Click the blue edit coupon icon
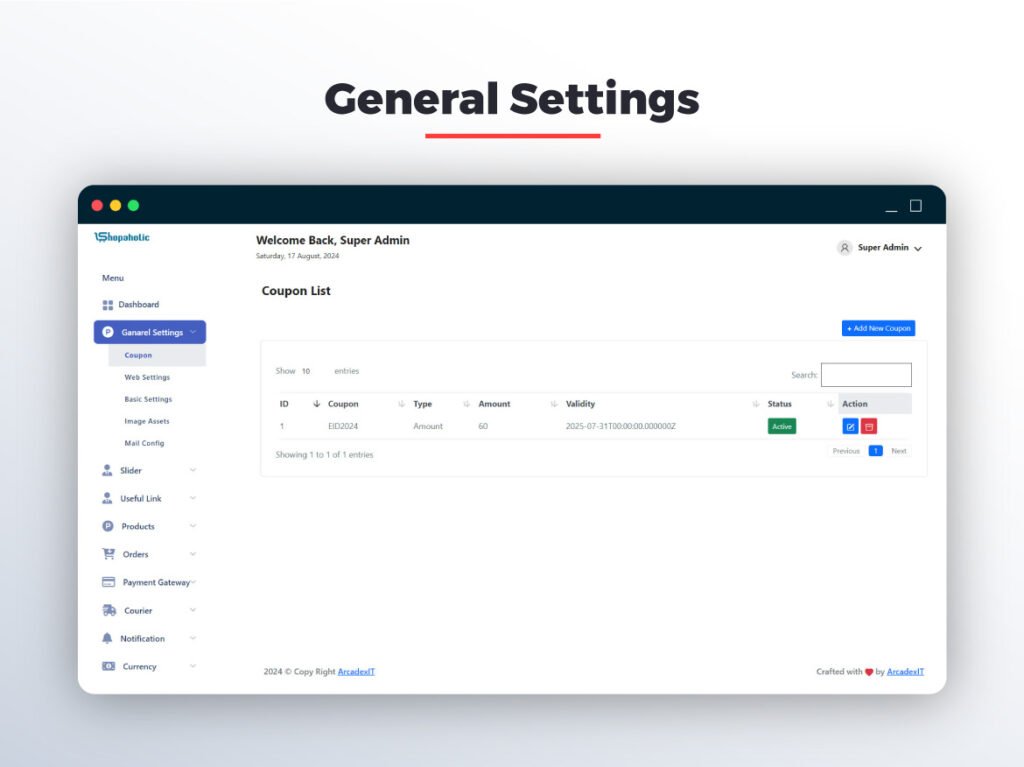The width and height of the screenshot is (1024, 767). (850, 427)
